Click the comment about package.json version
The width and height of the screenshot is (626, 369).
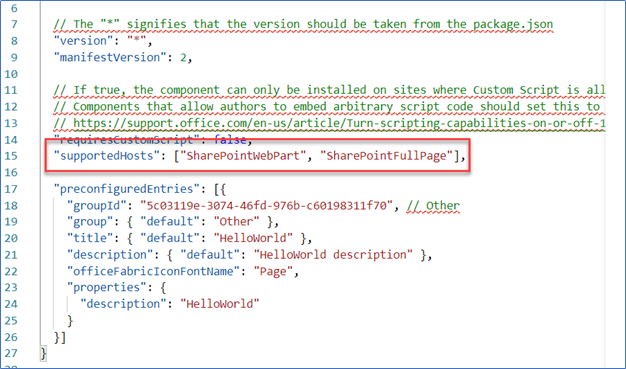303,24
